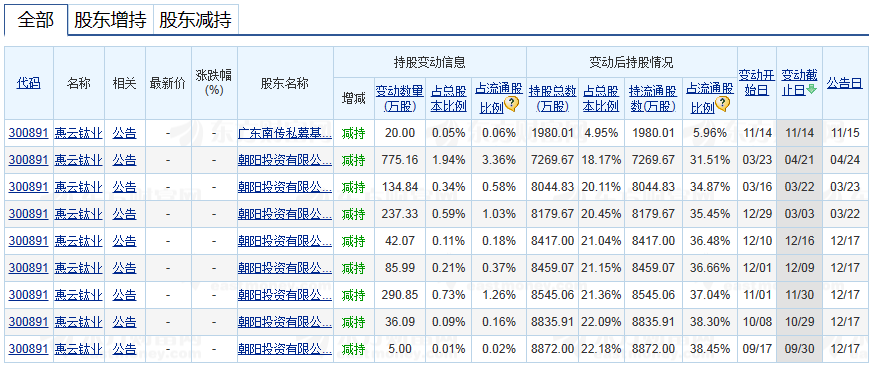Open 朝阳投资有限公 link in 237.33 row
This screenshot has width=871, height=366.
[285, 214]
